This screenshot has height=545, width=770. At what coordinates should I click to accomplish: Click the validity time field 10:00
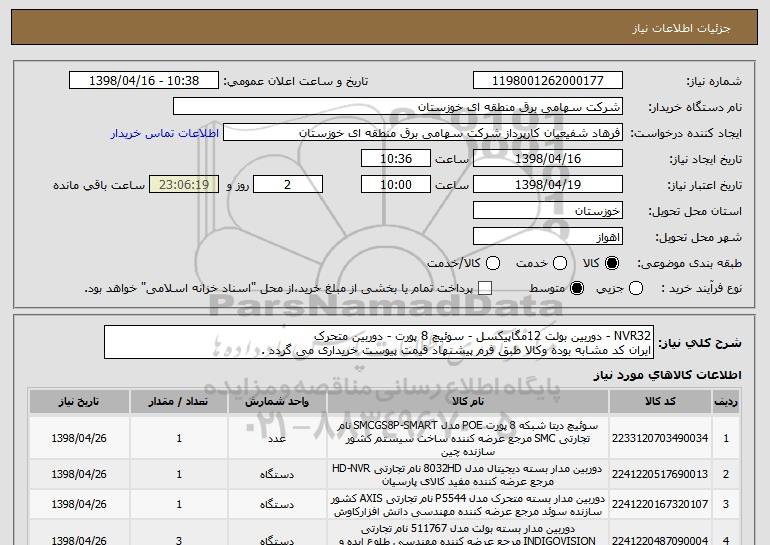(396, 185)
